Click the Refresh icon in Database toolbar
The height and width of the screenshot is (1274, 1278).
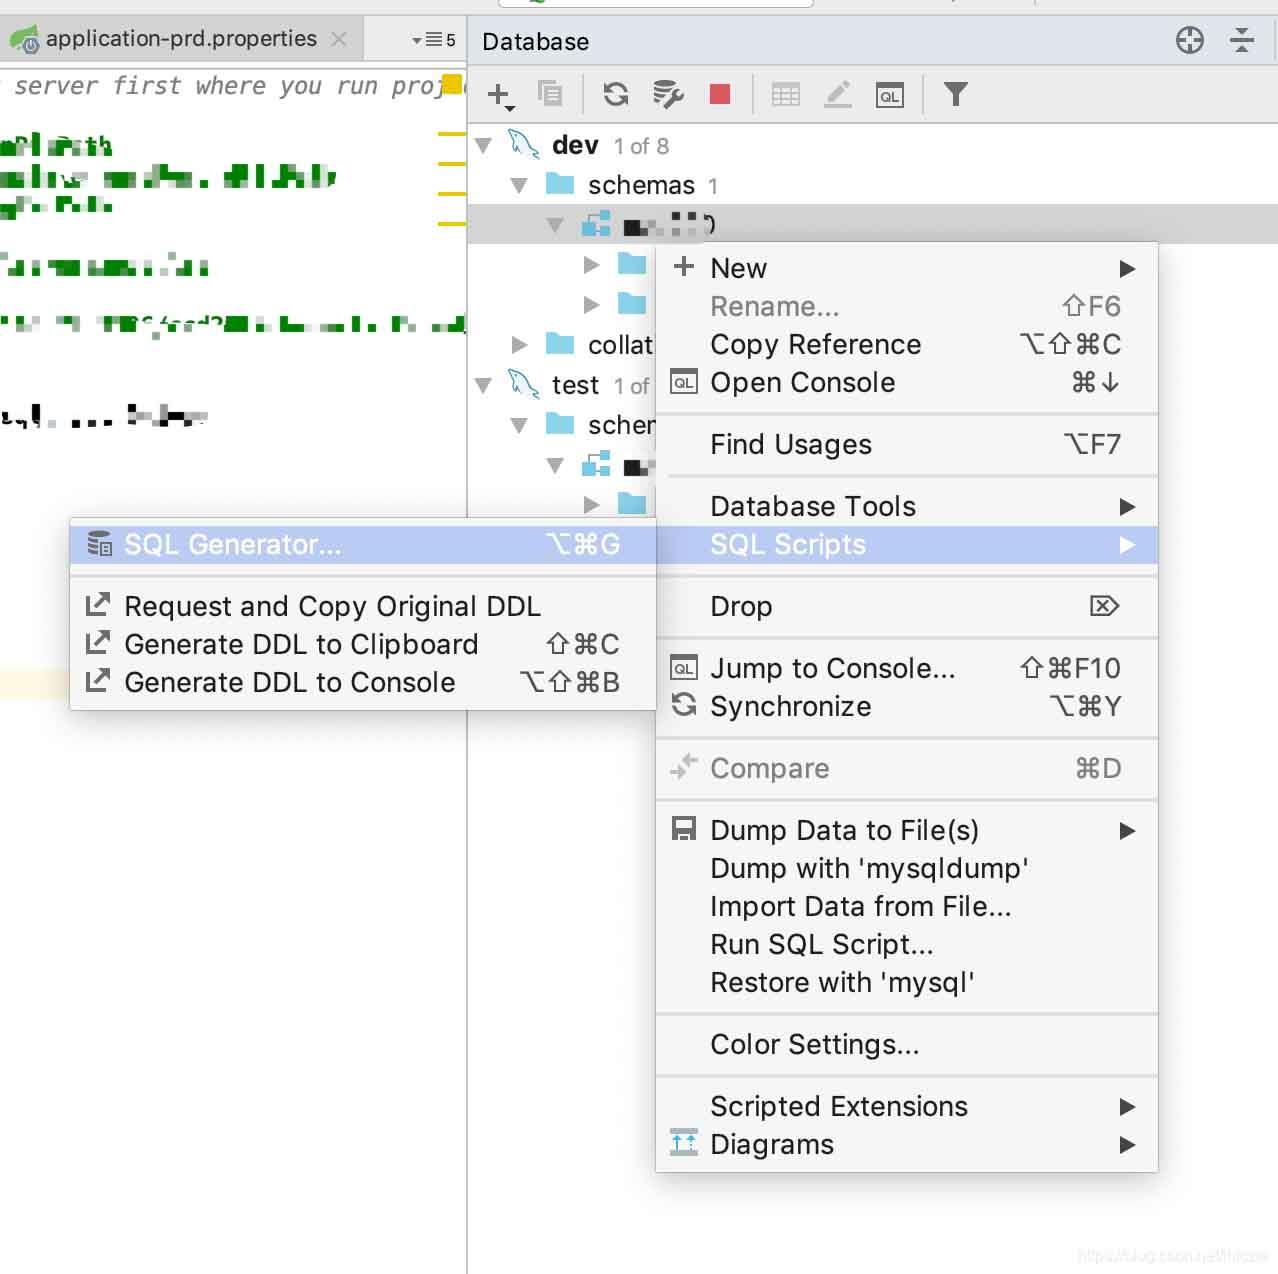pyautogui.click(x=616, y=95)
